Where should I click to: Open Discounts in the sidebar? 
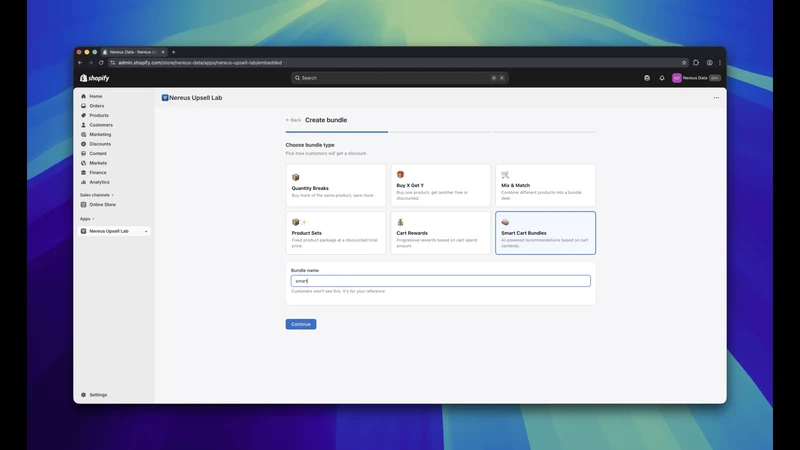pos(99,144)
